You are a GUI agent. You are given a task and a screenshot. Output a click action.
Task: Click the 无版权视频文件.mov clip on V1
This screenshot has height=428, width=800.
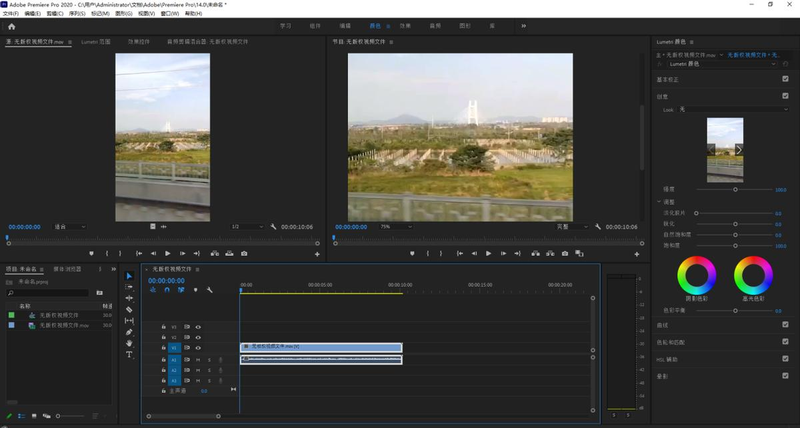click(x=320, y=348)
